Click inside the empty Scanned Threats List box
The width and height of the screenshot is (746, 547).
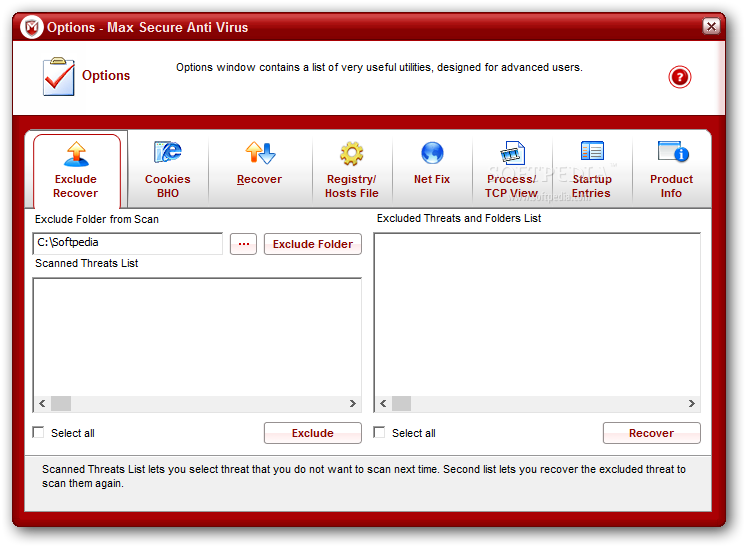click(197, 338)
